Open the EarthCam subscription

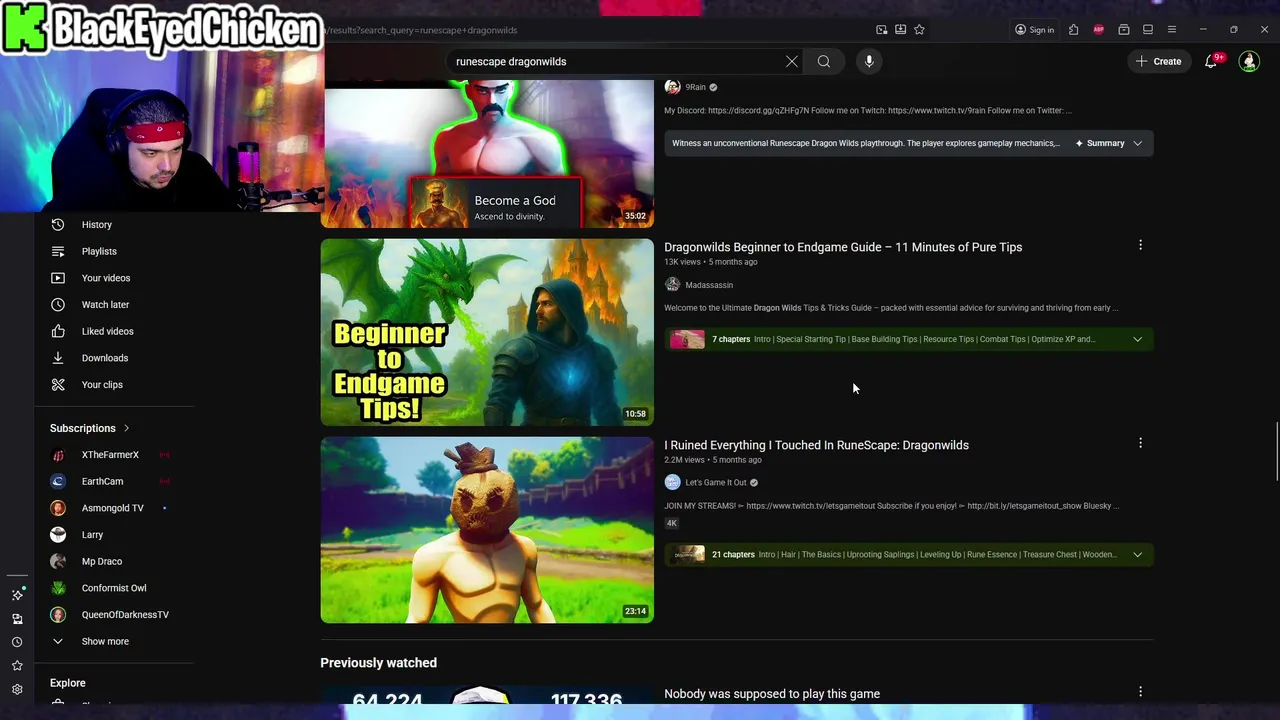tap(114, 481)
